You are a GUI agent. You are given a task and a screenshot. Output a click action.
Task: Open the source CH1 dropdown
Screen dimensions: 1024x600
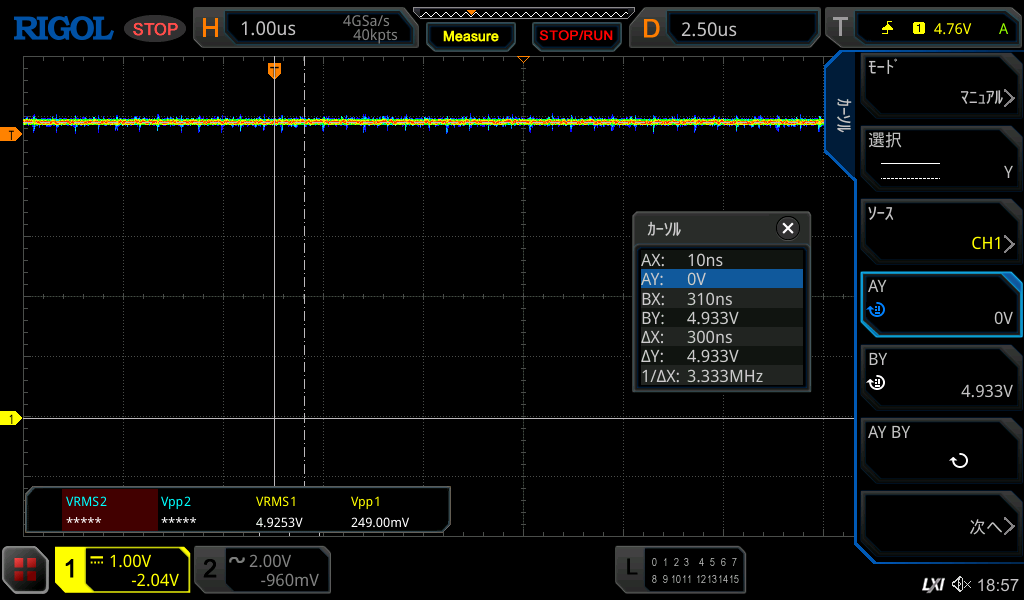940,229
